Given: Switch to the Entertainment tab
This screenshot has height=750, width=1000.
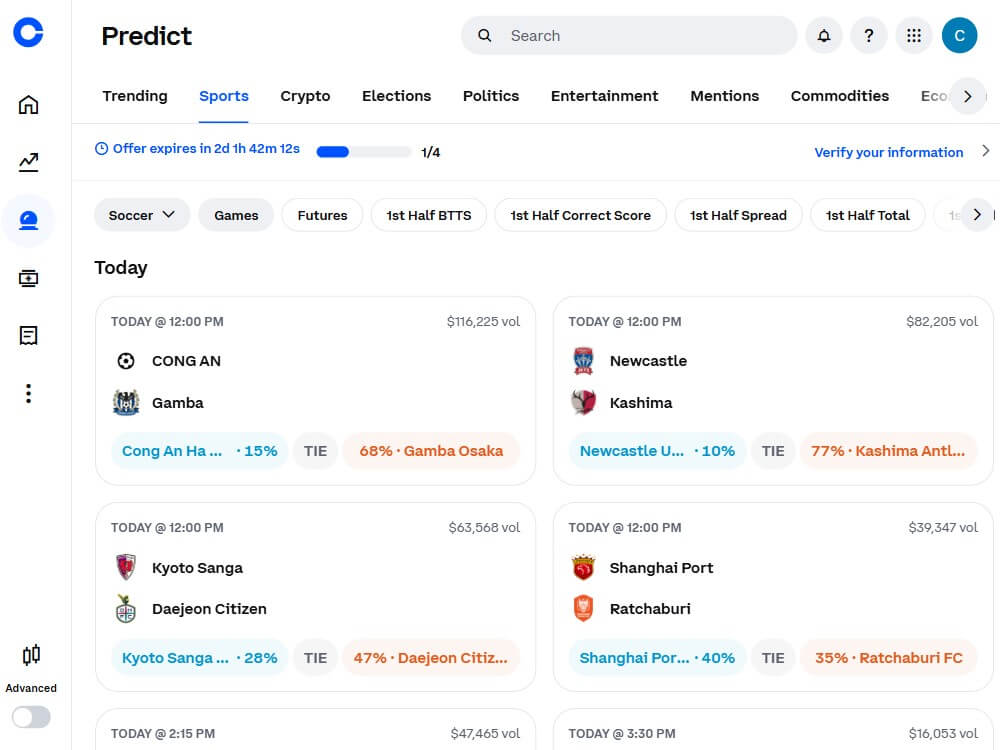Looking at the screenshot, I should [604, 96].
